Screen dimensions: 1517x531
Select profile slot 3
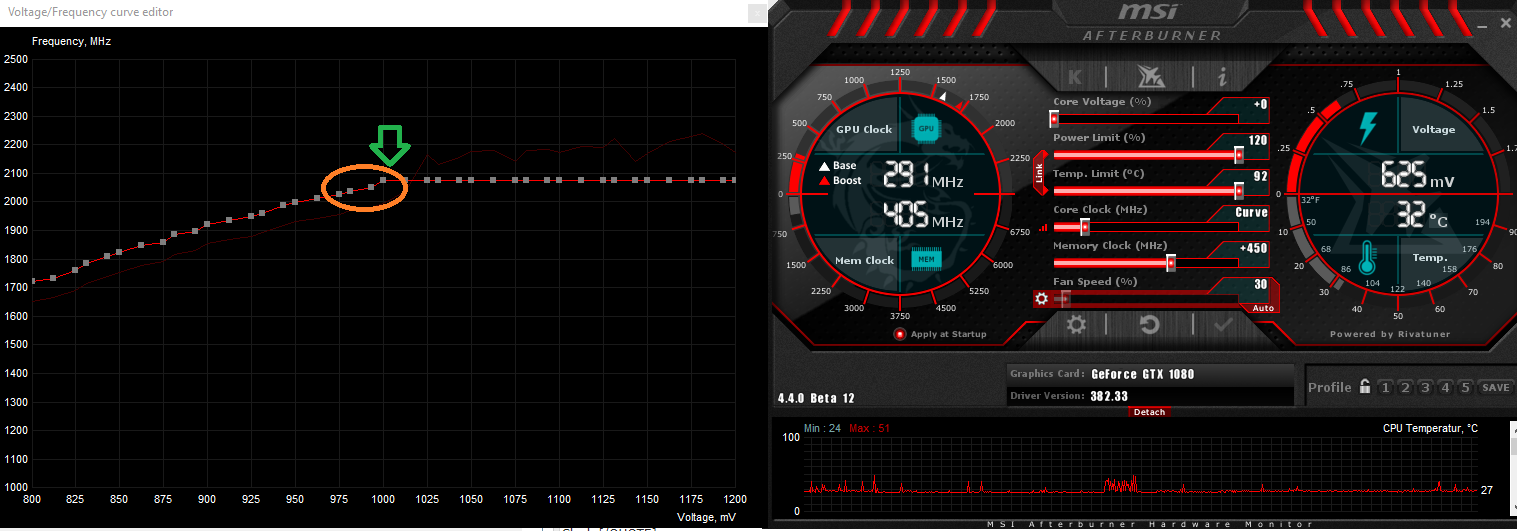(1426, 388)
